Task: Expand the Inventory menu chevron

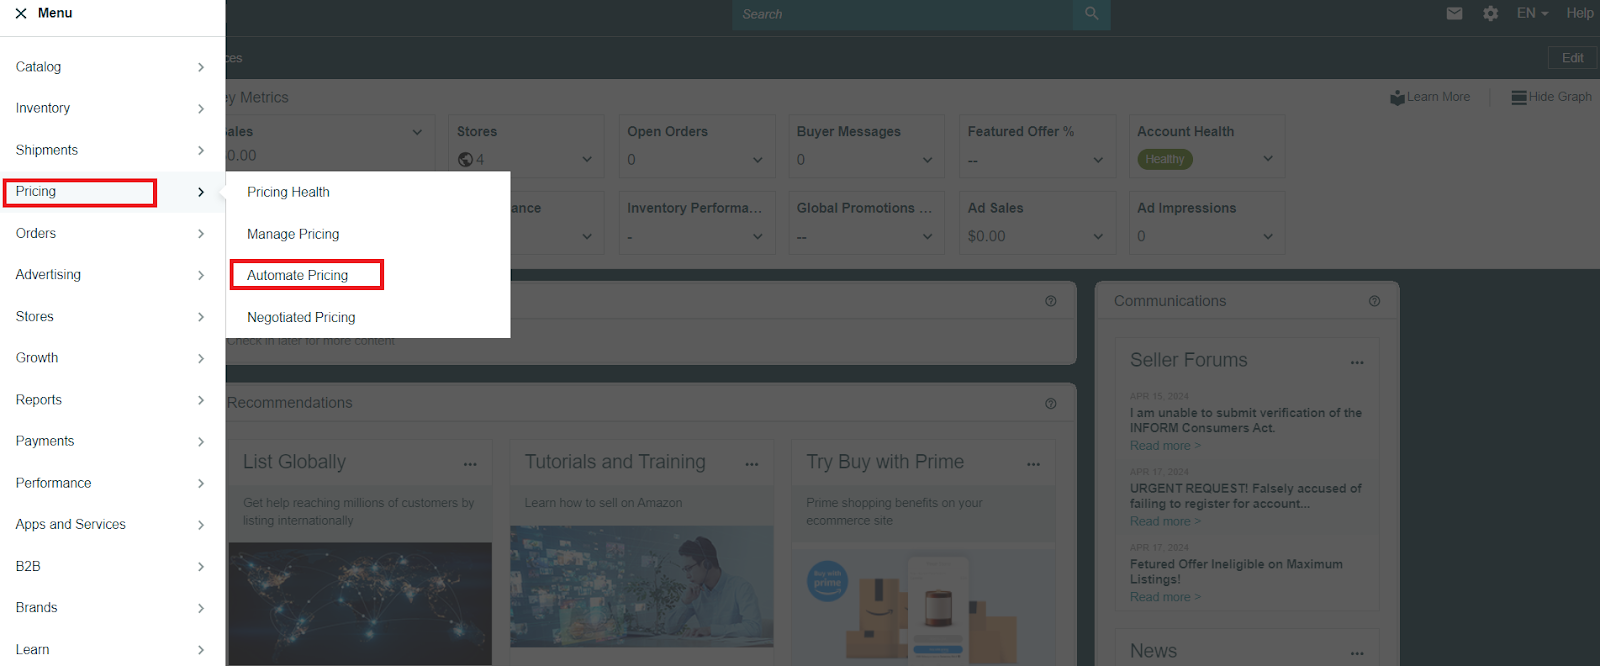Action: [x=201, y=108]
